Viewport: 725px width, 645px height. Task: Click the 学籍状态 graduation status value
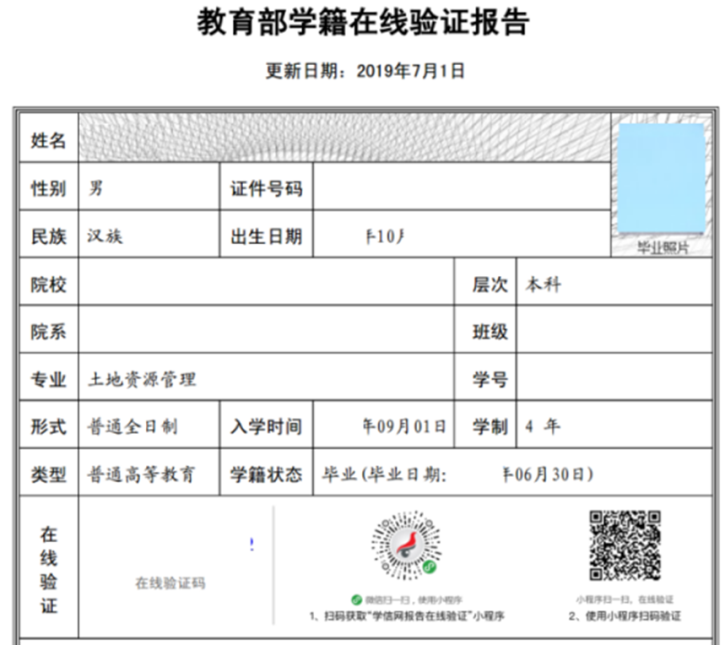pyautogui.click(x=455, y=475)
